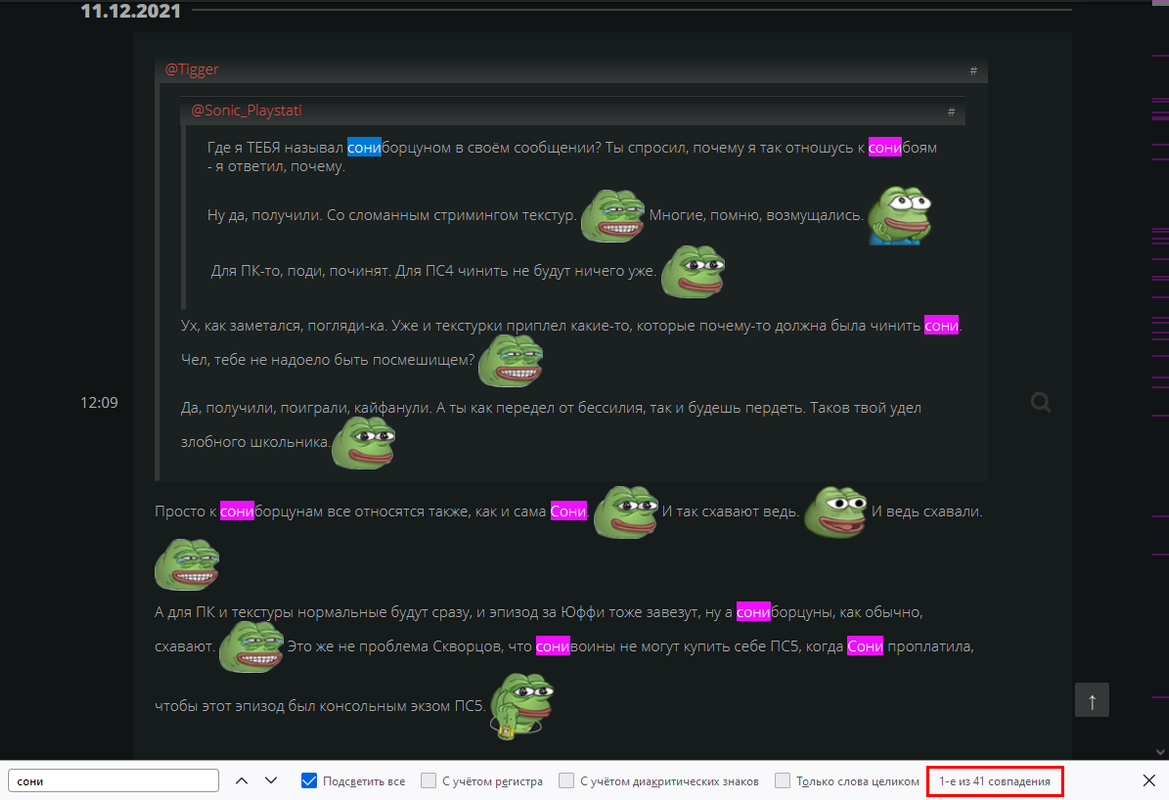This screenshot has width=1169, height=800.
Task: Click highlighted 'Сони' after 'как и сама'
Action: [568, 511]
